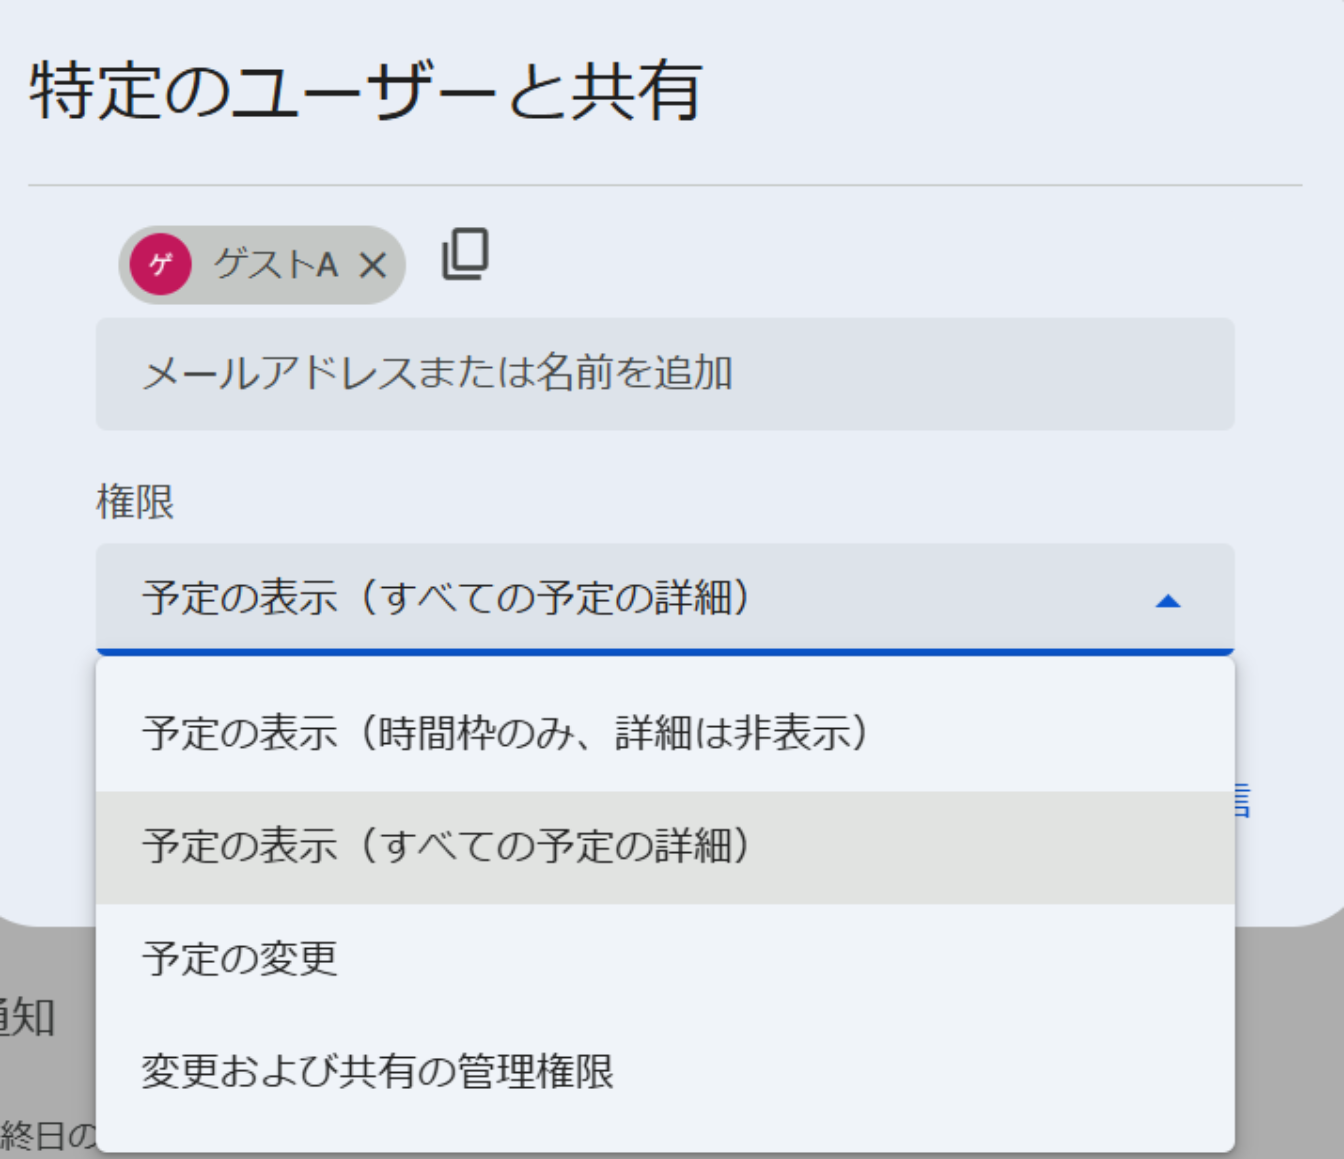The height and width of the screenshot is (1159, 1344).
Task: Click the 権限 combo box selected value
Action: coord(445,598)
